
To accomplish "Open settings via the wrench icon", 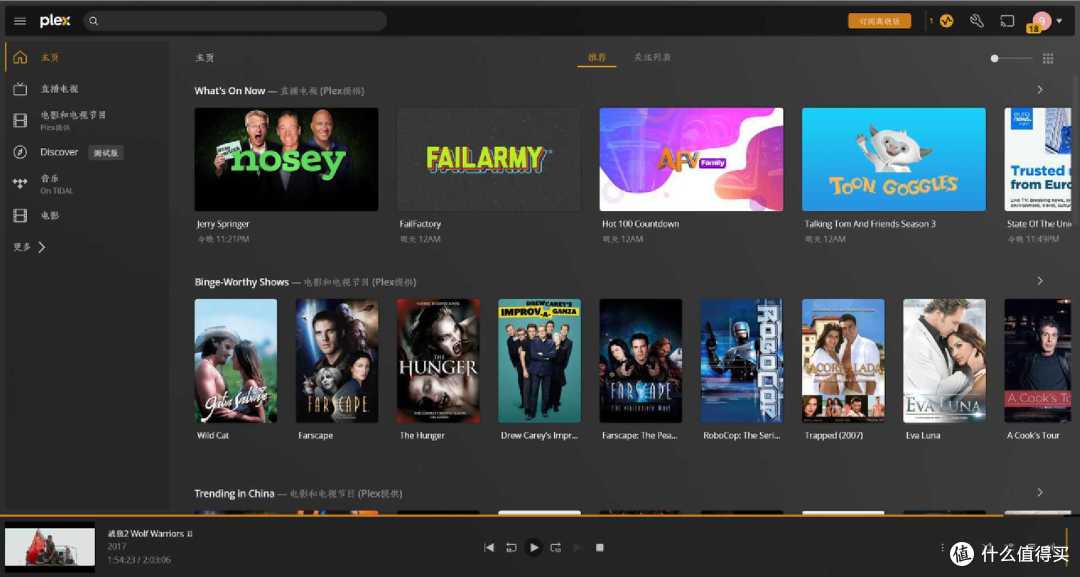I will pos(977,21).
